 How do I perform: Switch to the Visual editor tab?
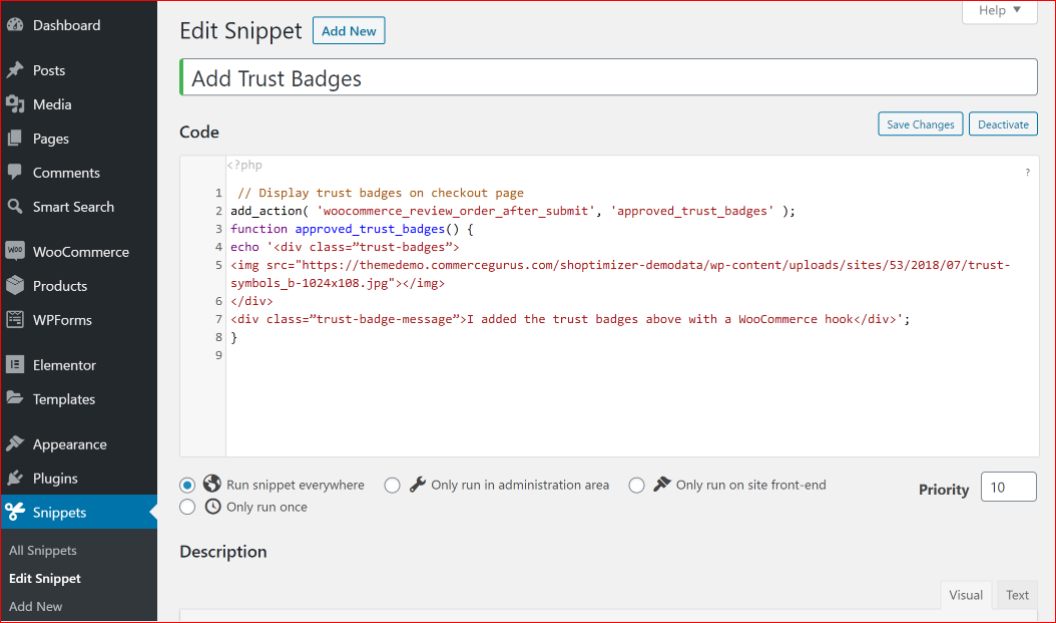click(x=965, y=595)
